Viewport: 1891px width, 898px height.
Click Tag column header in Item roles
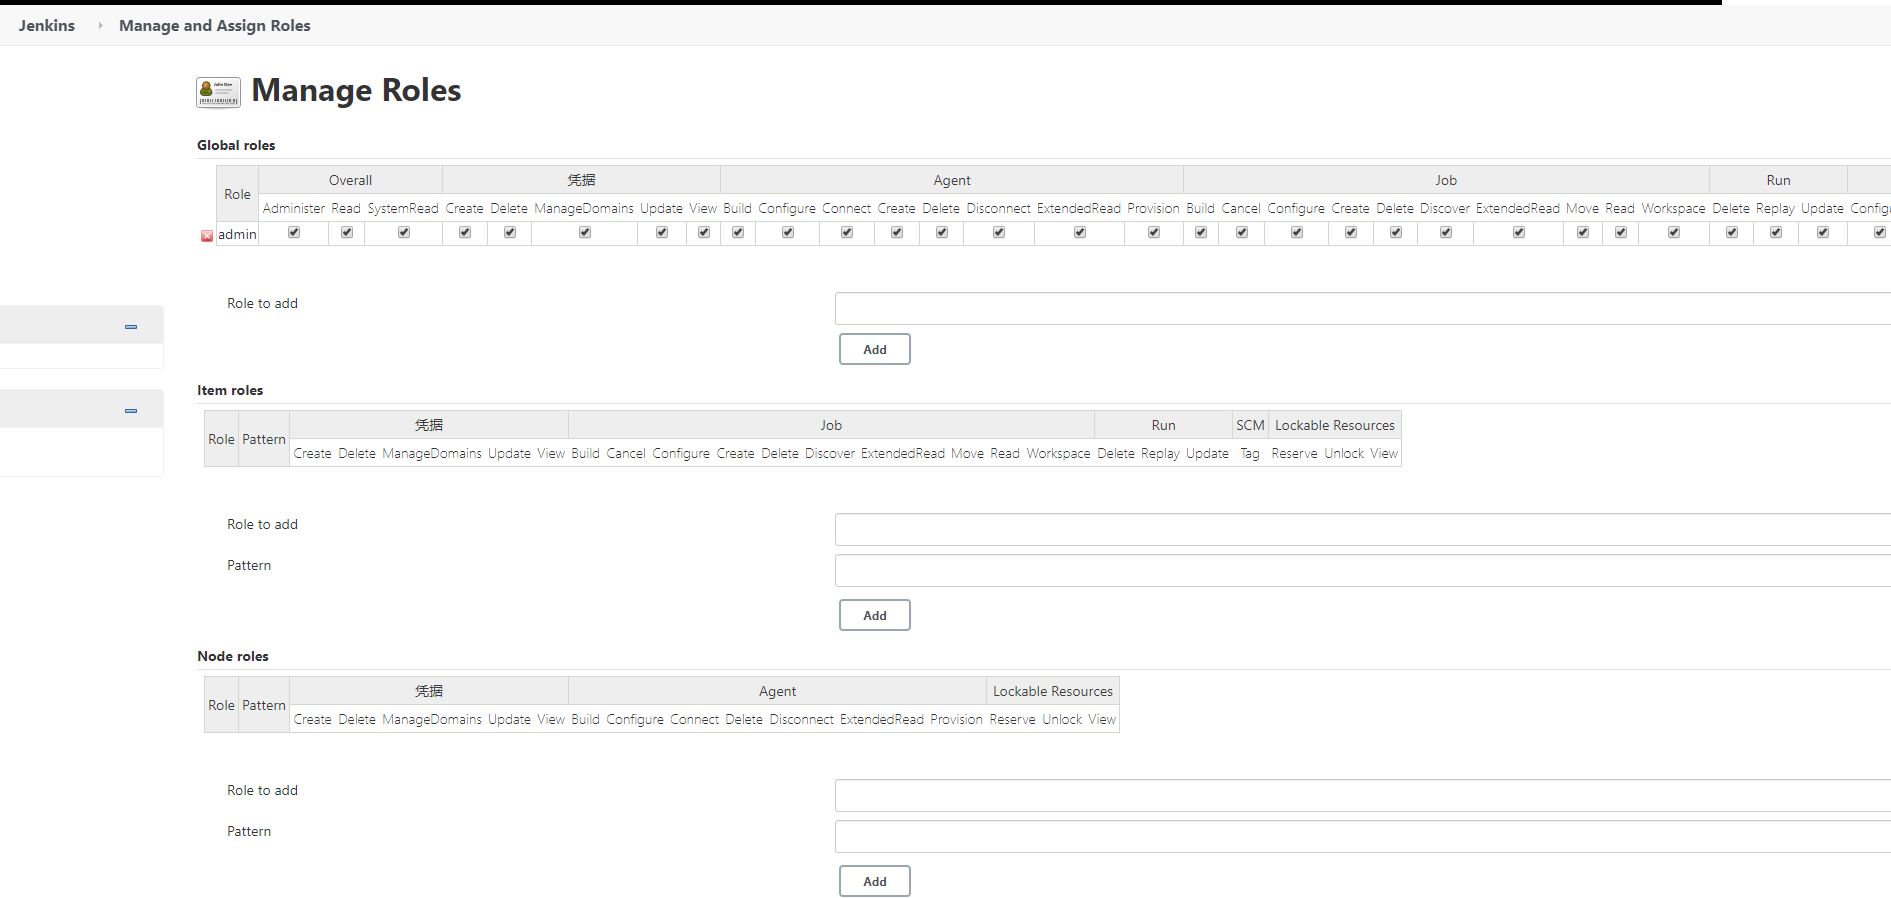tap(1250, 453)
